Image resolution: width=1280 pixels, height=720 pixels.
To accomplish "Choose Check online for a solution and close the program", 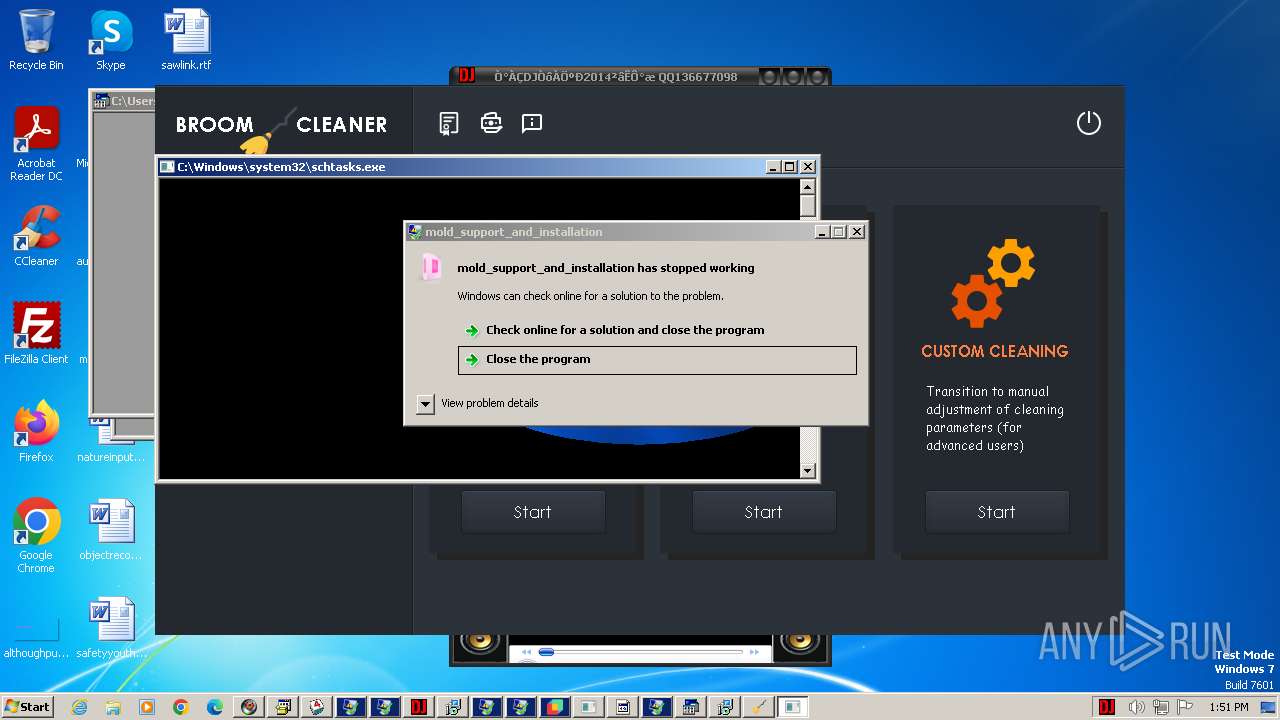I will click(625, 330).
